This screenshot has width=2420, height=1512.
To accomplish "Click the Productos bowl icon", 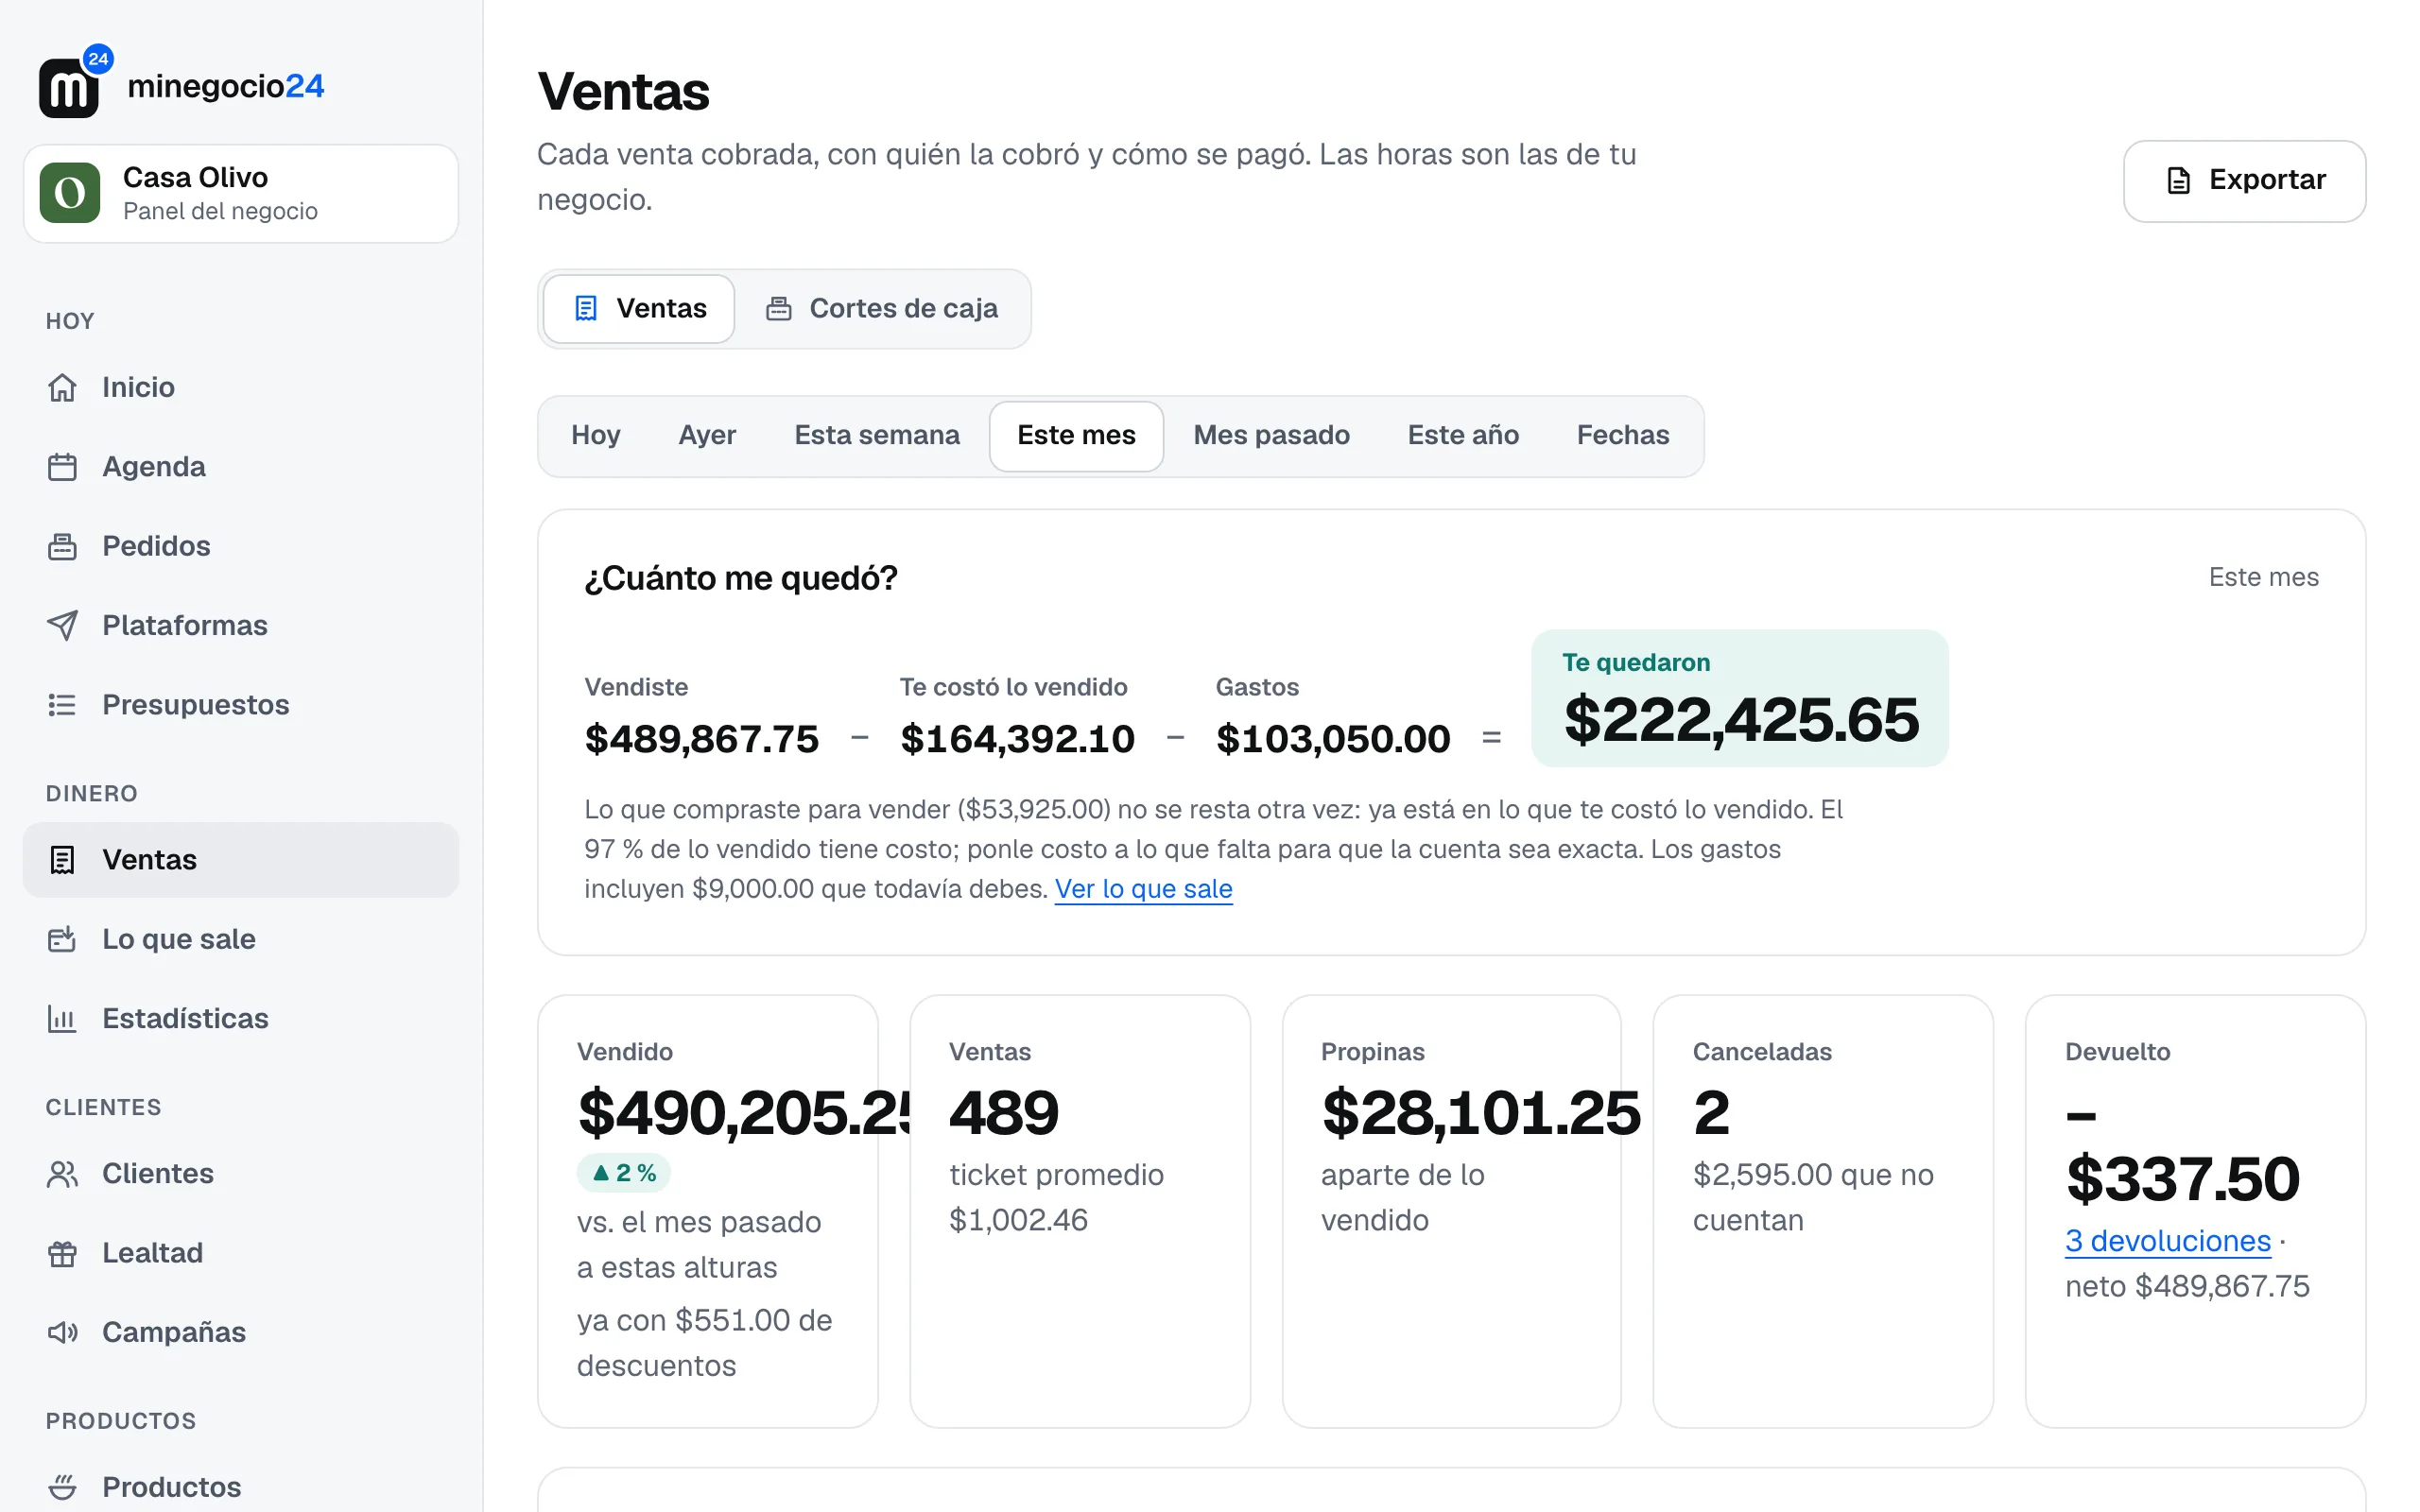I will pos(62,1487).
